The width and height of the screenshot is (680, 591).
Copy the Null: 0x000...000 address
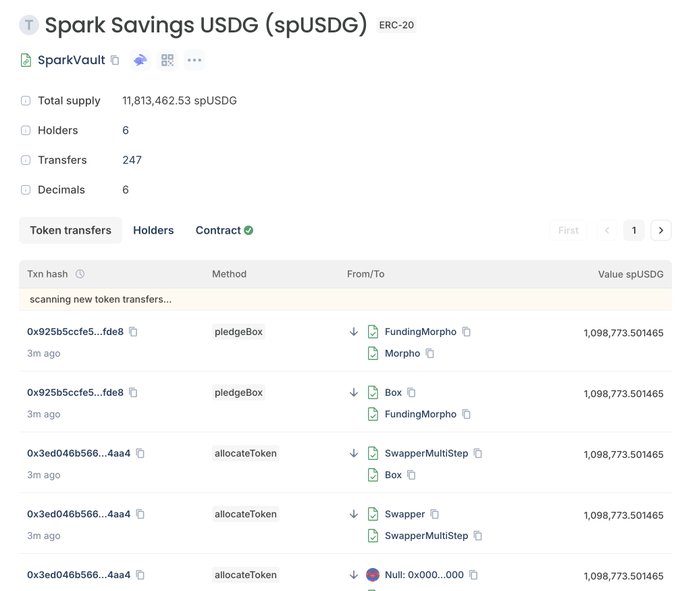coord(474,575)
